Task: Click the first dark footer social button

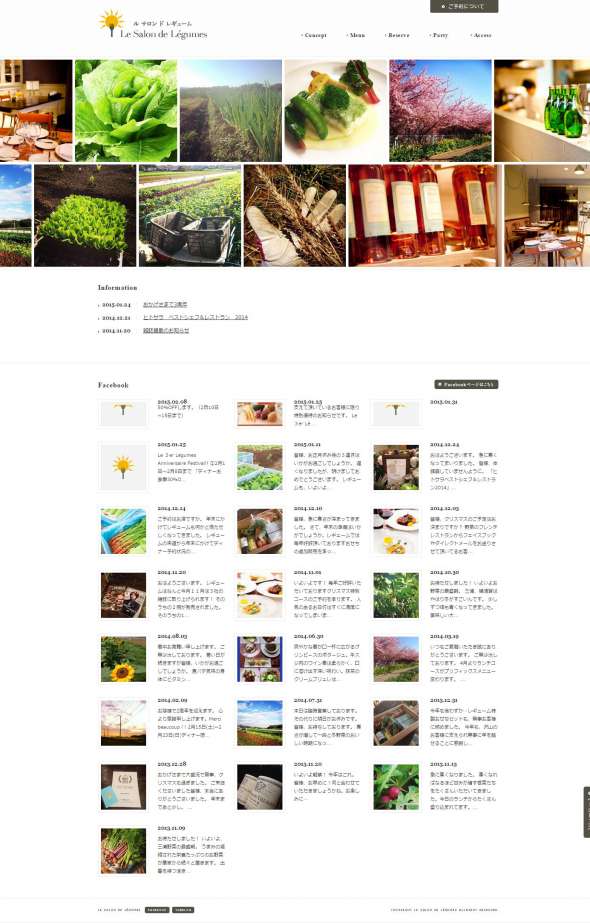Action: [157, 910]
